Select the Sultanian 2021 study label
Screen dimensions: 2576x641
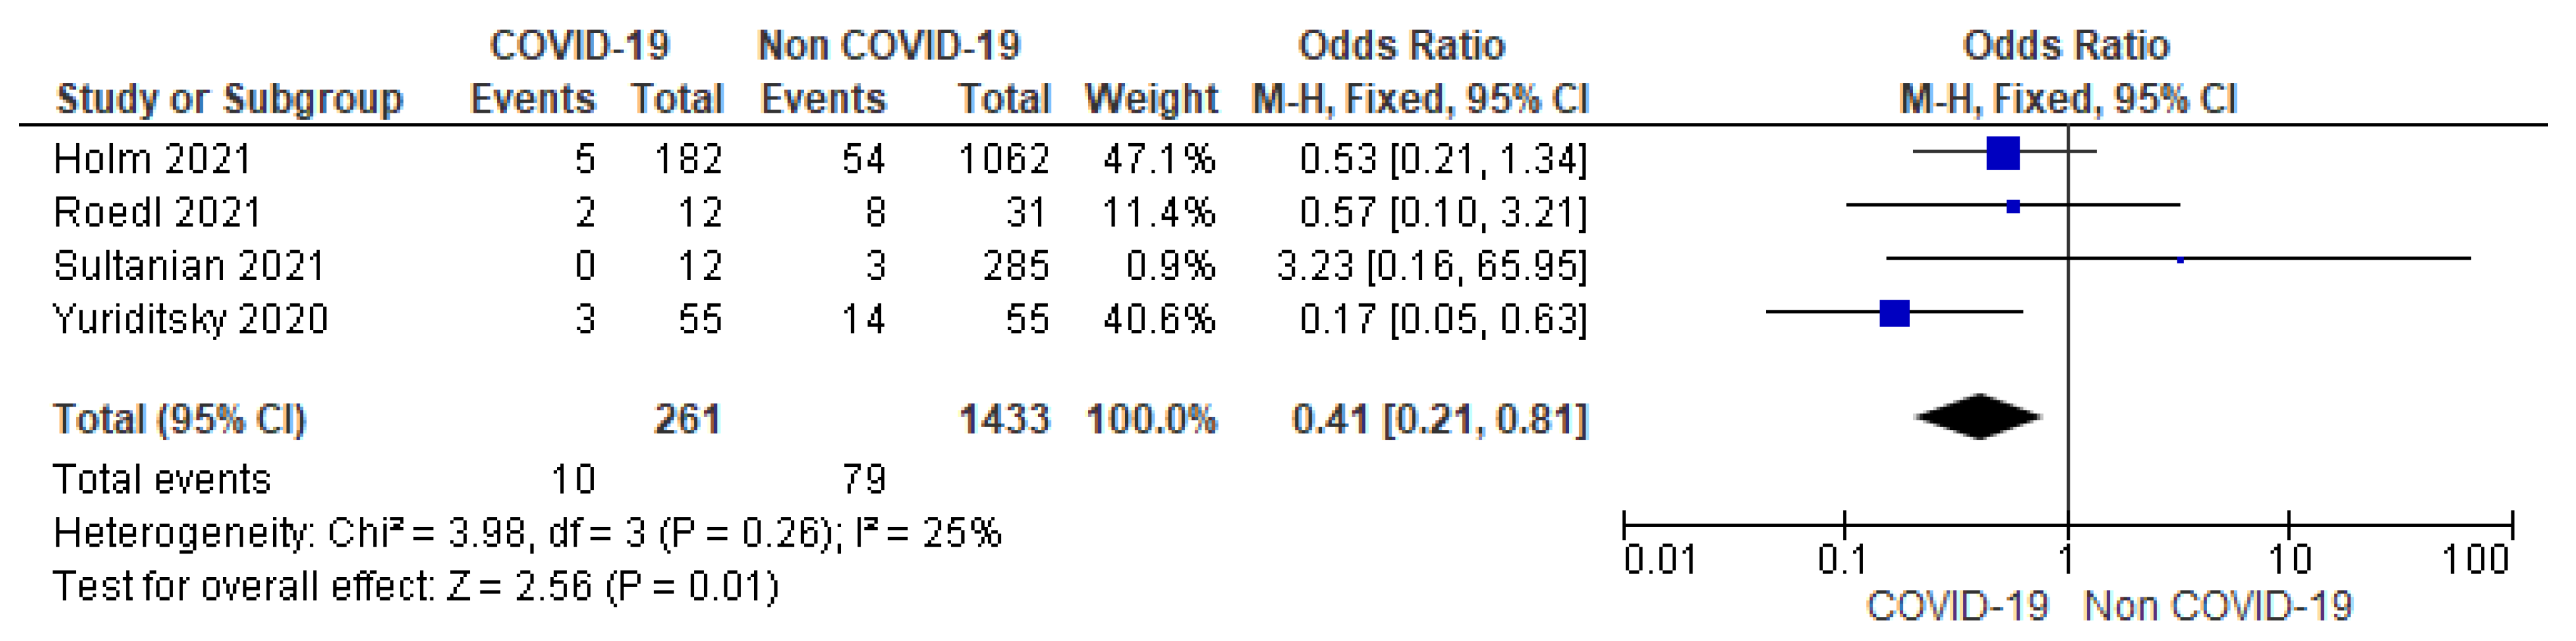(189, 266)
